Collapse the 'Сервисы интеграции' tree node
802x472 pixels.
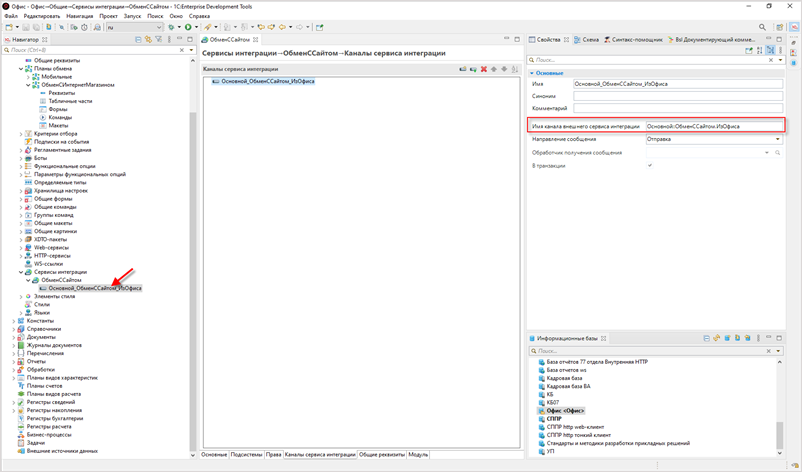point(21,272)
